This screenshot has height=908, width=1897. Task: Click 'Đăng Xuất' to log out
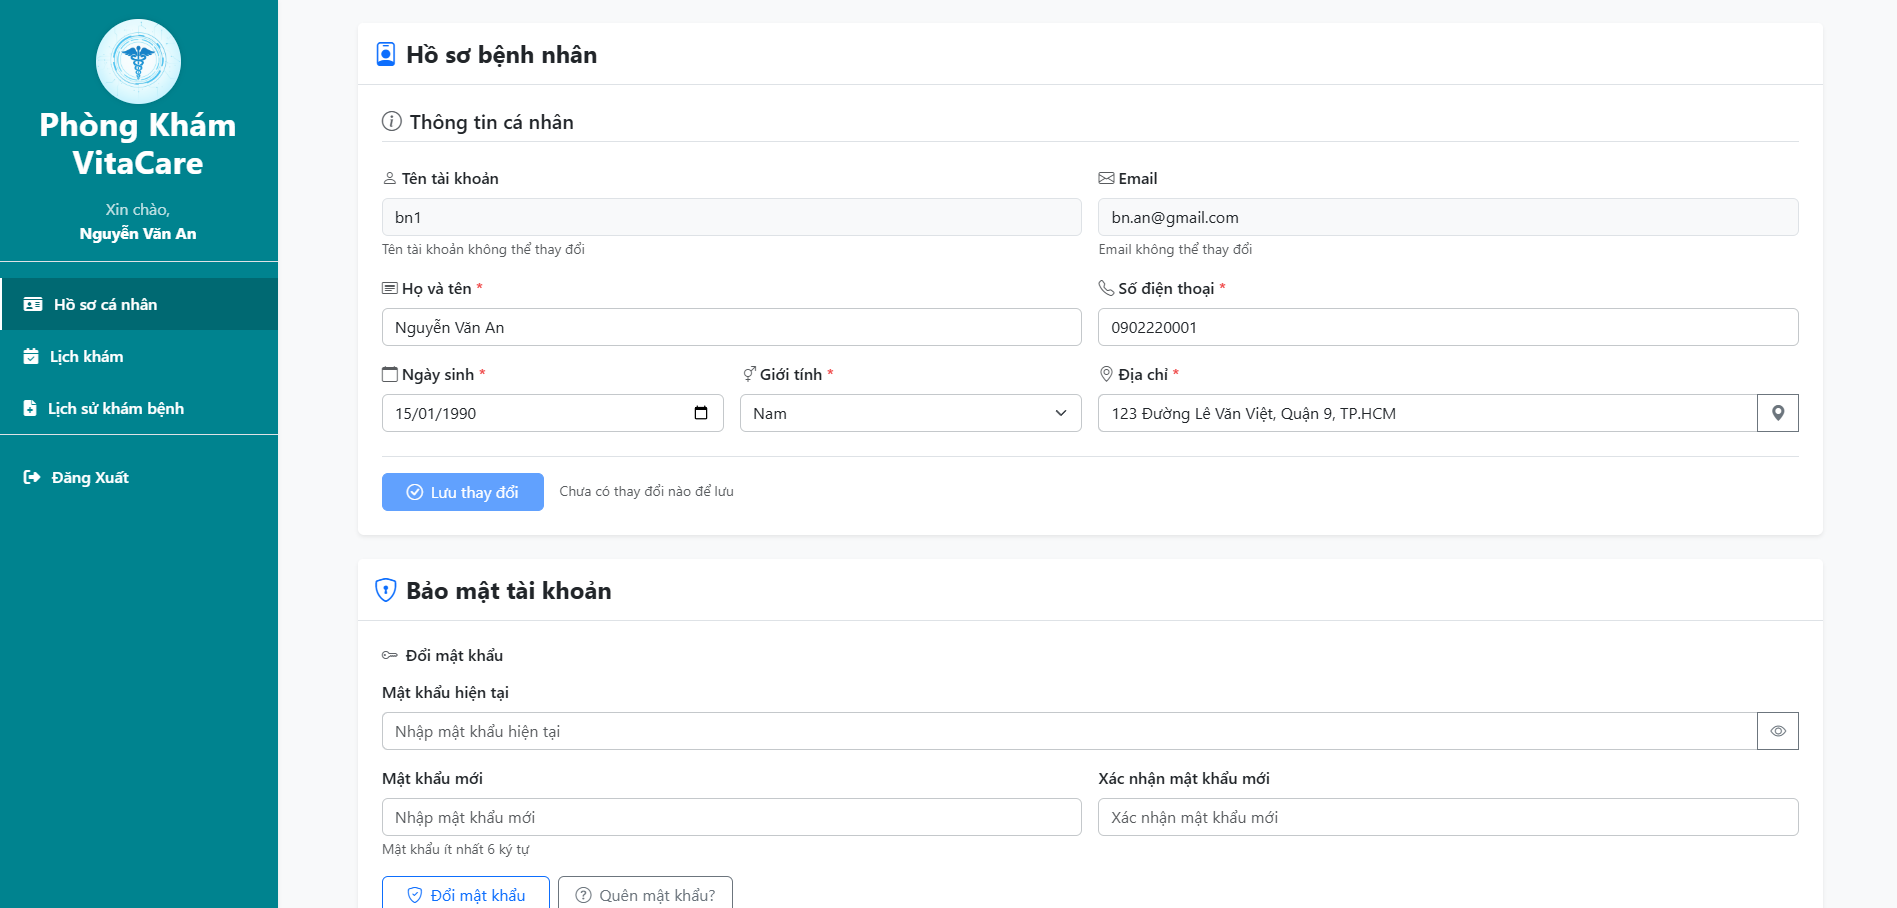[x=89, y=477]
